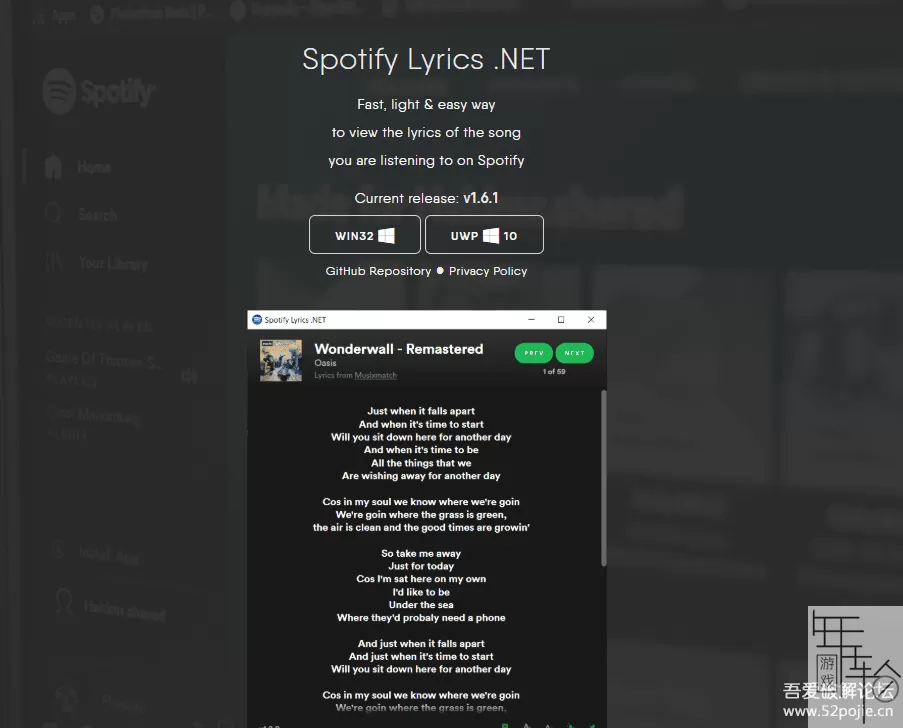Close the Spotify Lyrics .NET window
The height and width of the screenshot is (728, 903).
[591, 320]
